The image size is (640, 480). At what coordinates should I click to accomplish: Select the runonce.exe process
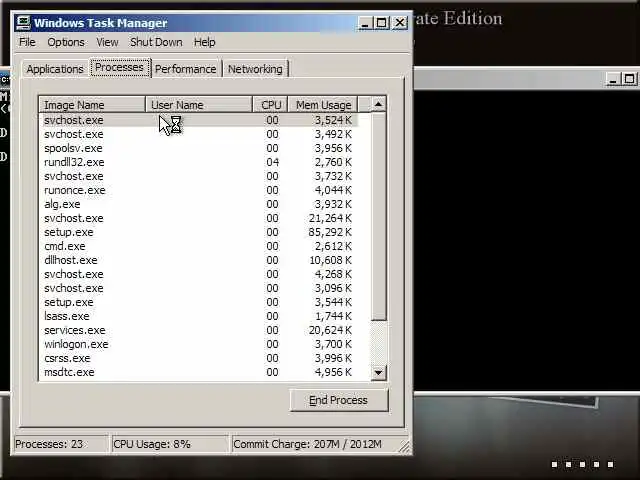point(198,190)
